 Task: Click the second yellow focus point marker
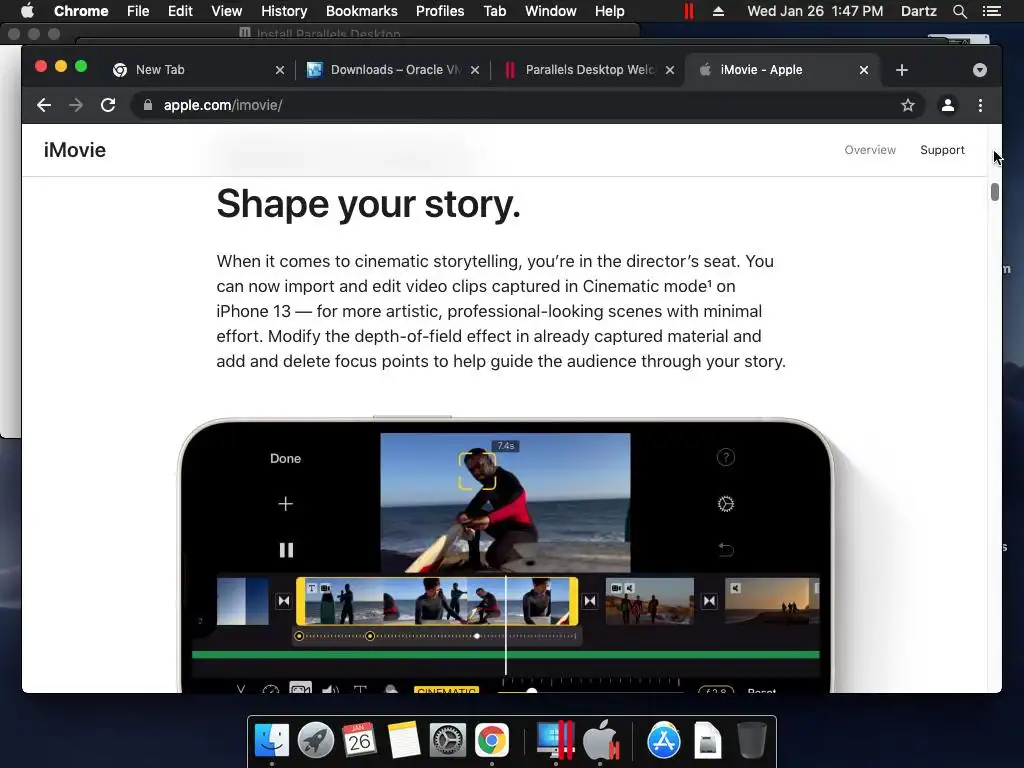(370, 636)
